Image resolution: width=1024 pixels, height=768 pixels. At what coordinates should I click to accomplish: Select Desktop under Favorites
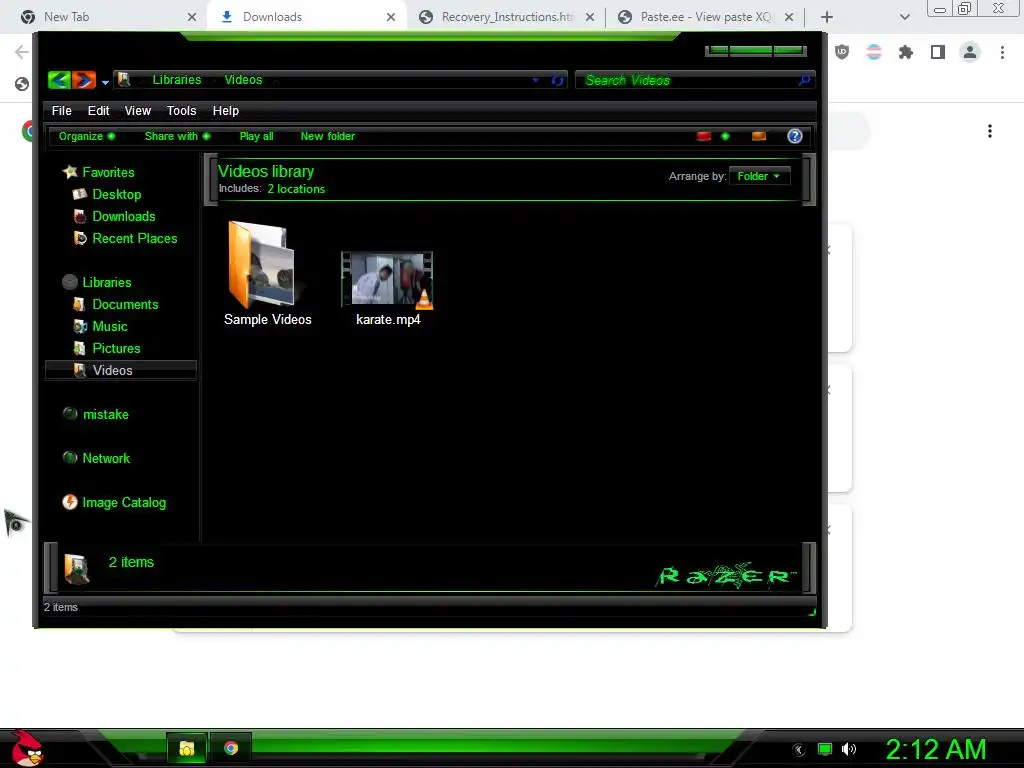point(116,194)
